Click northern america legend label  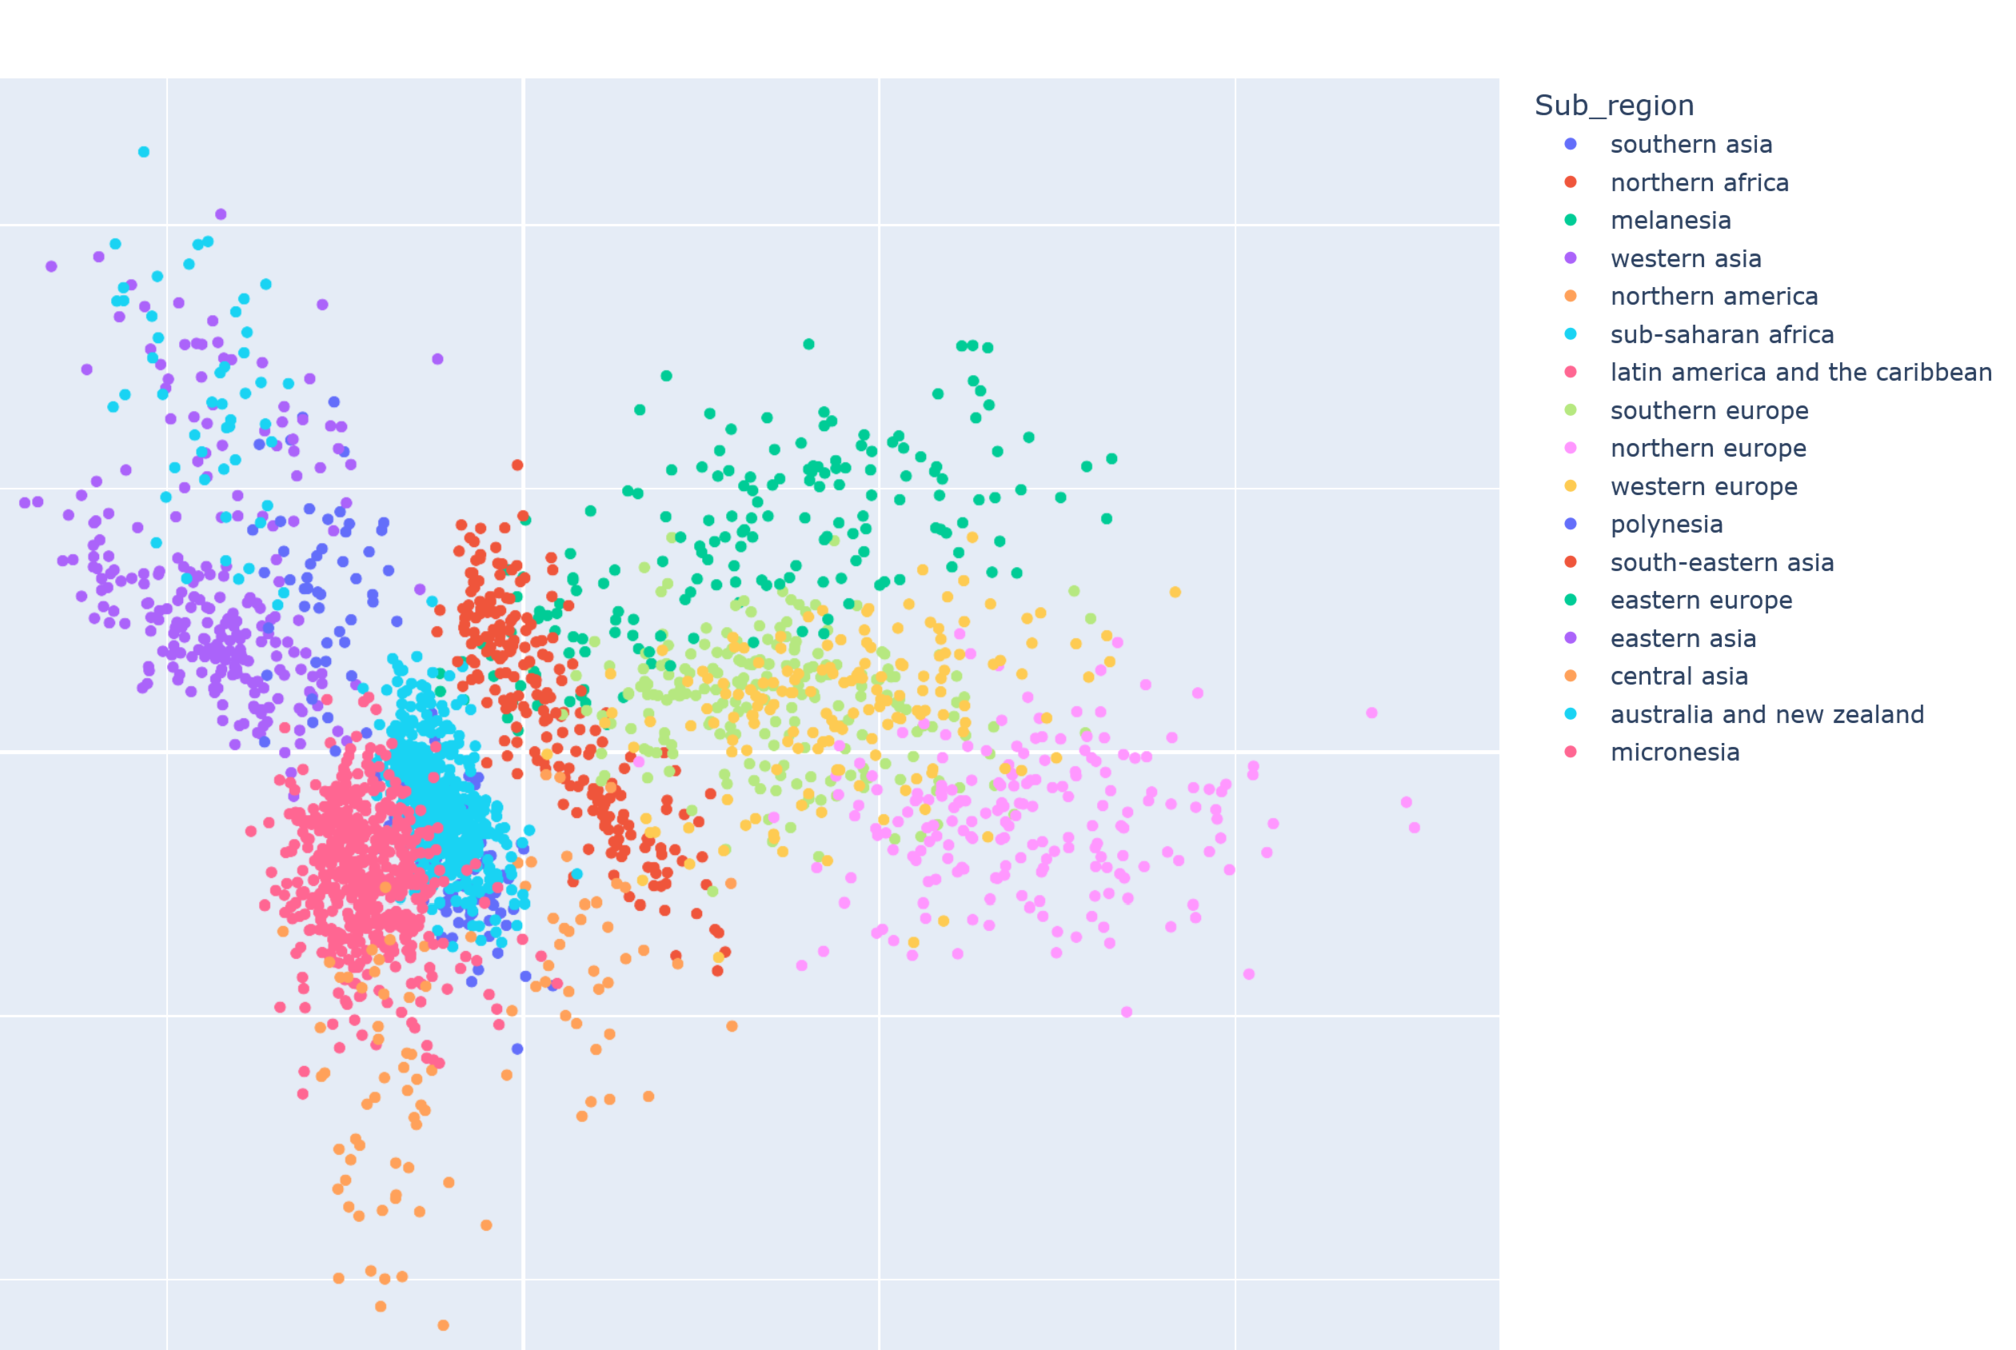click(1713, 297)
